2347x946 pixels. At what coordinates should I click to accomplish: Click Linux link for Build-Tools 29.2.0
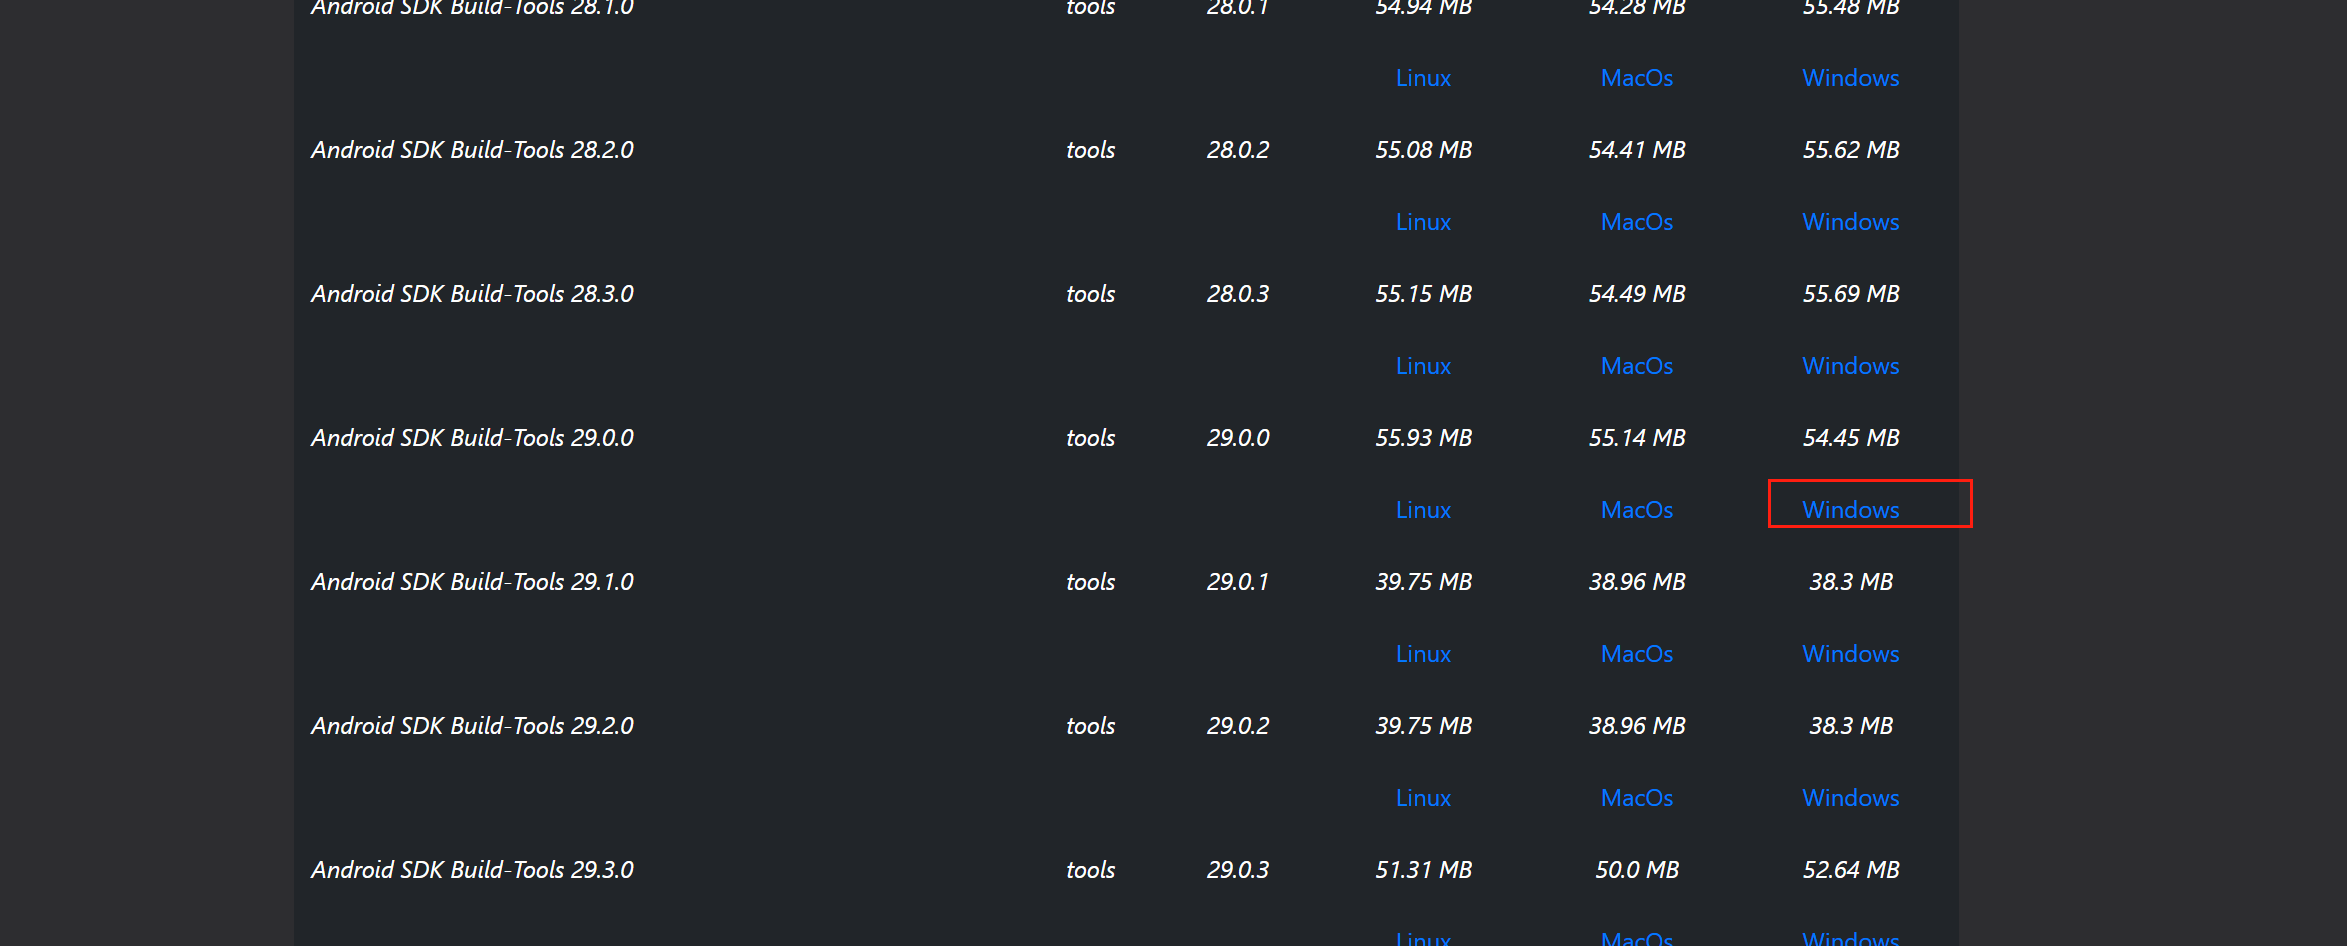point(1423,798)
